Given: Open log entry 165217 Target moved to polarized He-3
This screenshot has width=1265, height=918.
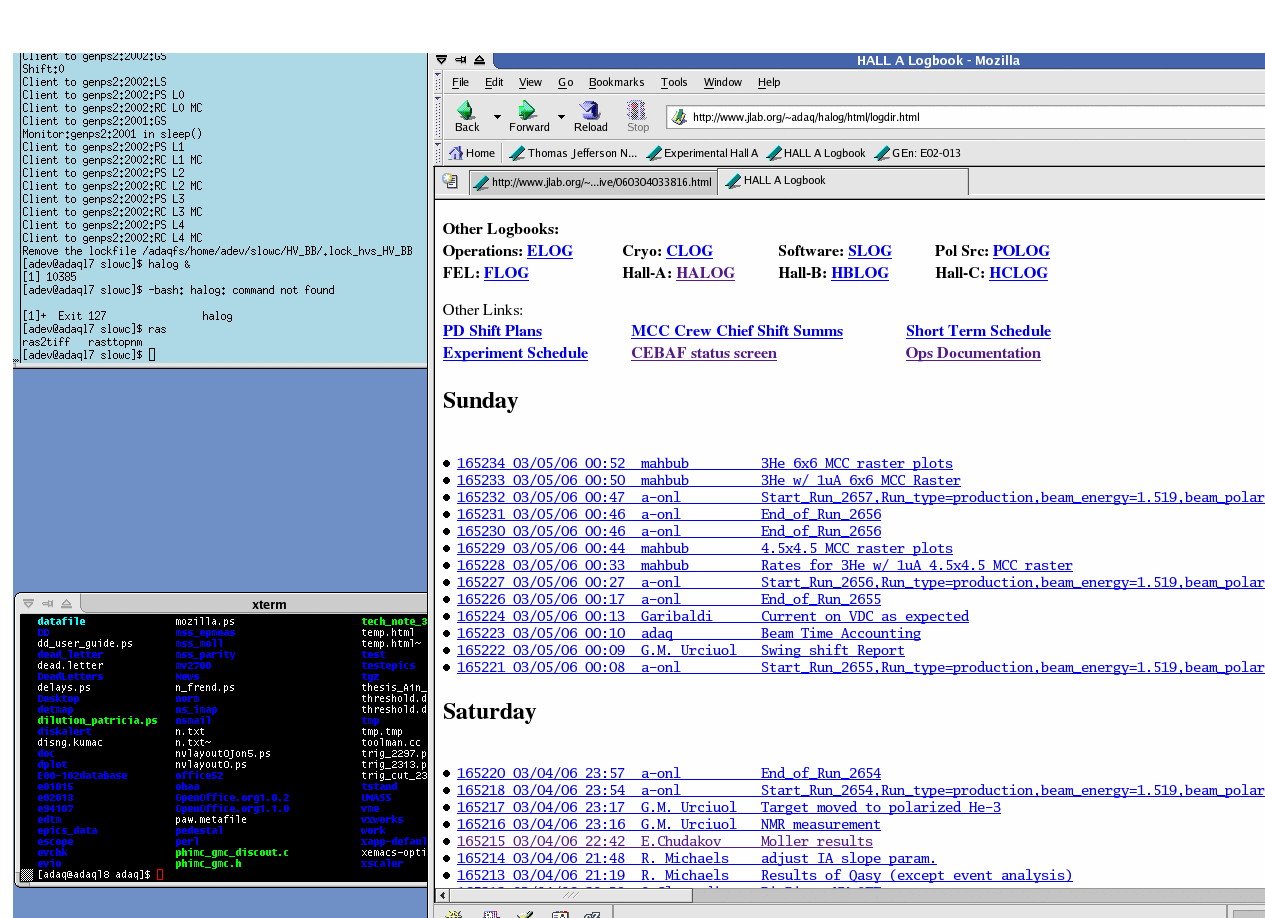Looking at the screenshot, I should click(729, 807).
